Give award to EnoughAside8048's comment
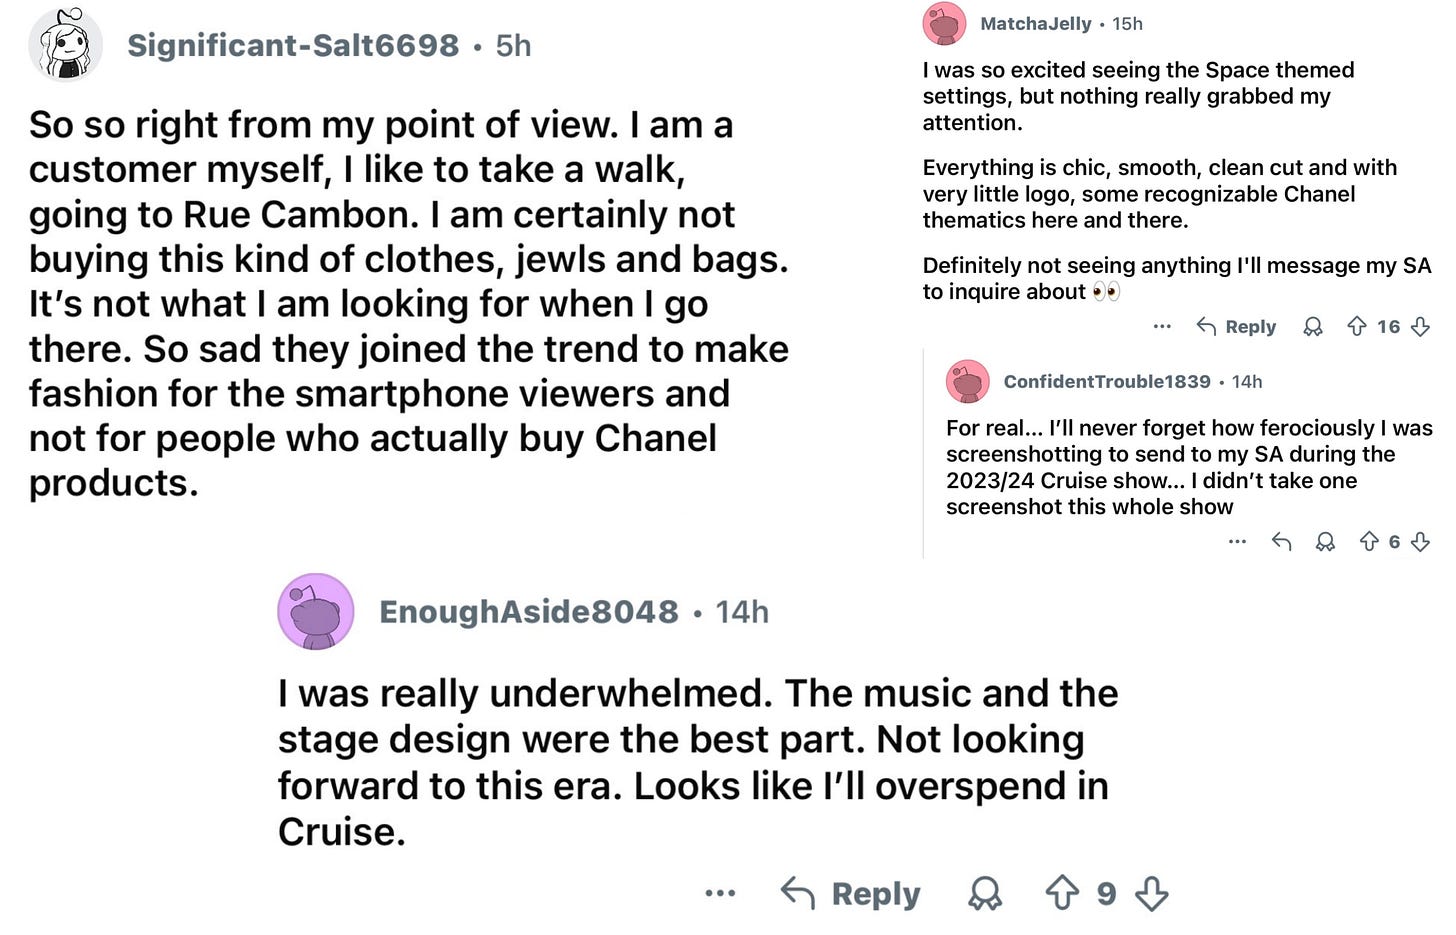Image resolution: width=1456 pixels, height=935 pixels. (985, 893)
